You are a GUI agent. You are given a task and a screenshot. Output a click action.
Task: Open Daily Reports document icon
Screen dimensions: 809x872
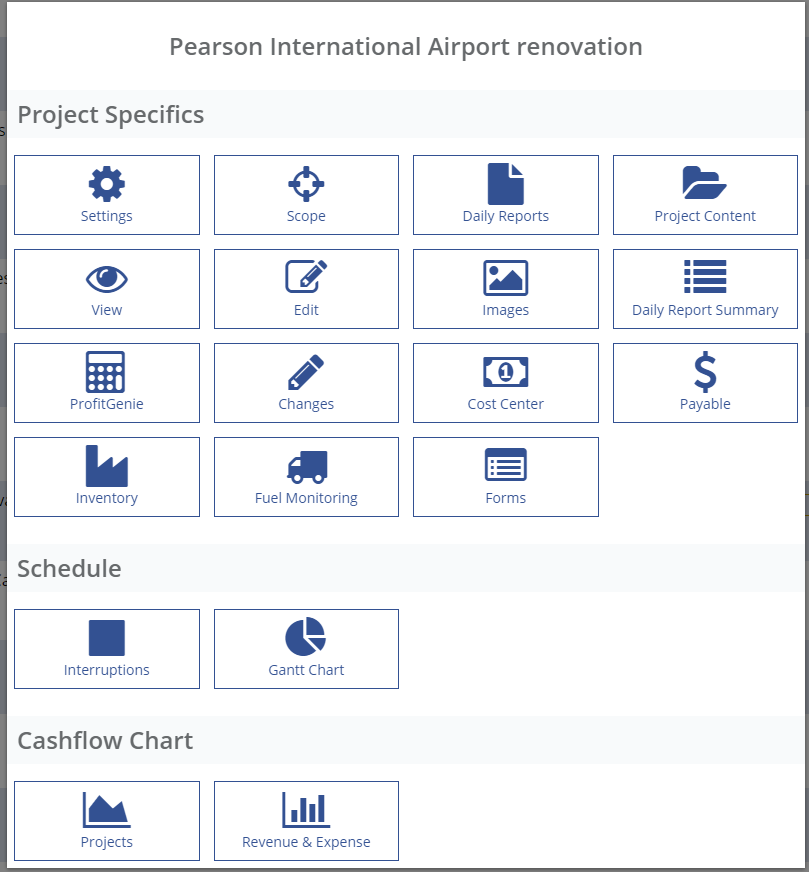click(506, 184)
